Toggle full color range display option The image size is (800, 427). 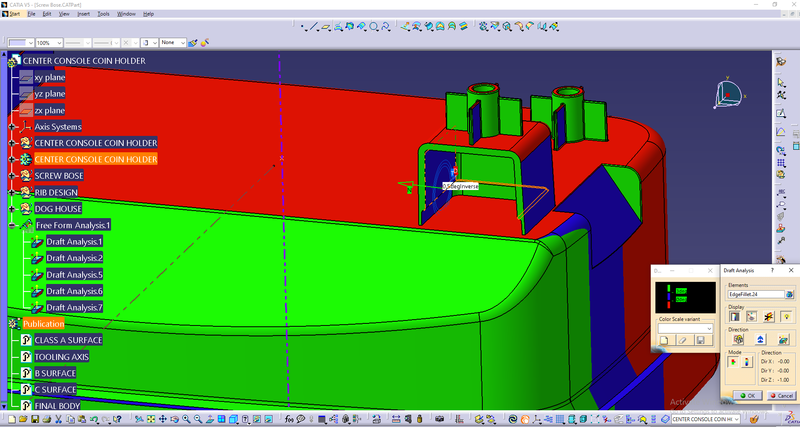735,316
